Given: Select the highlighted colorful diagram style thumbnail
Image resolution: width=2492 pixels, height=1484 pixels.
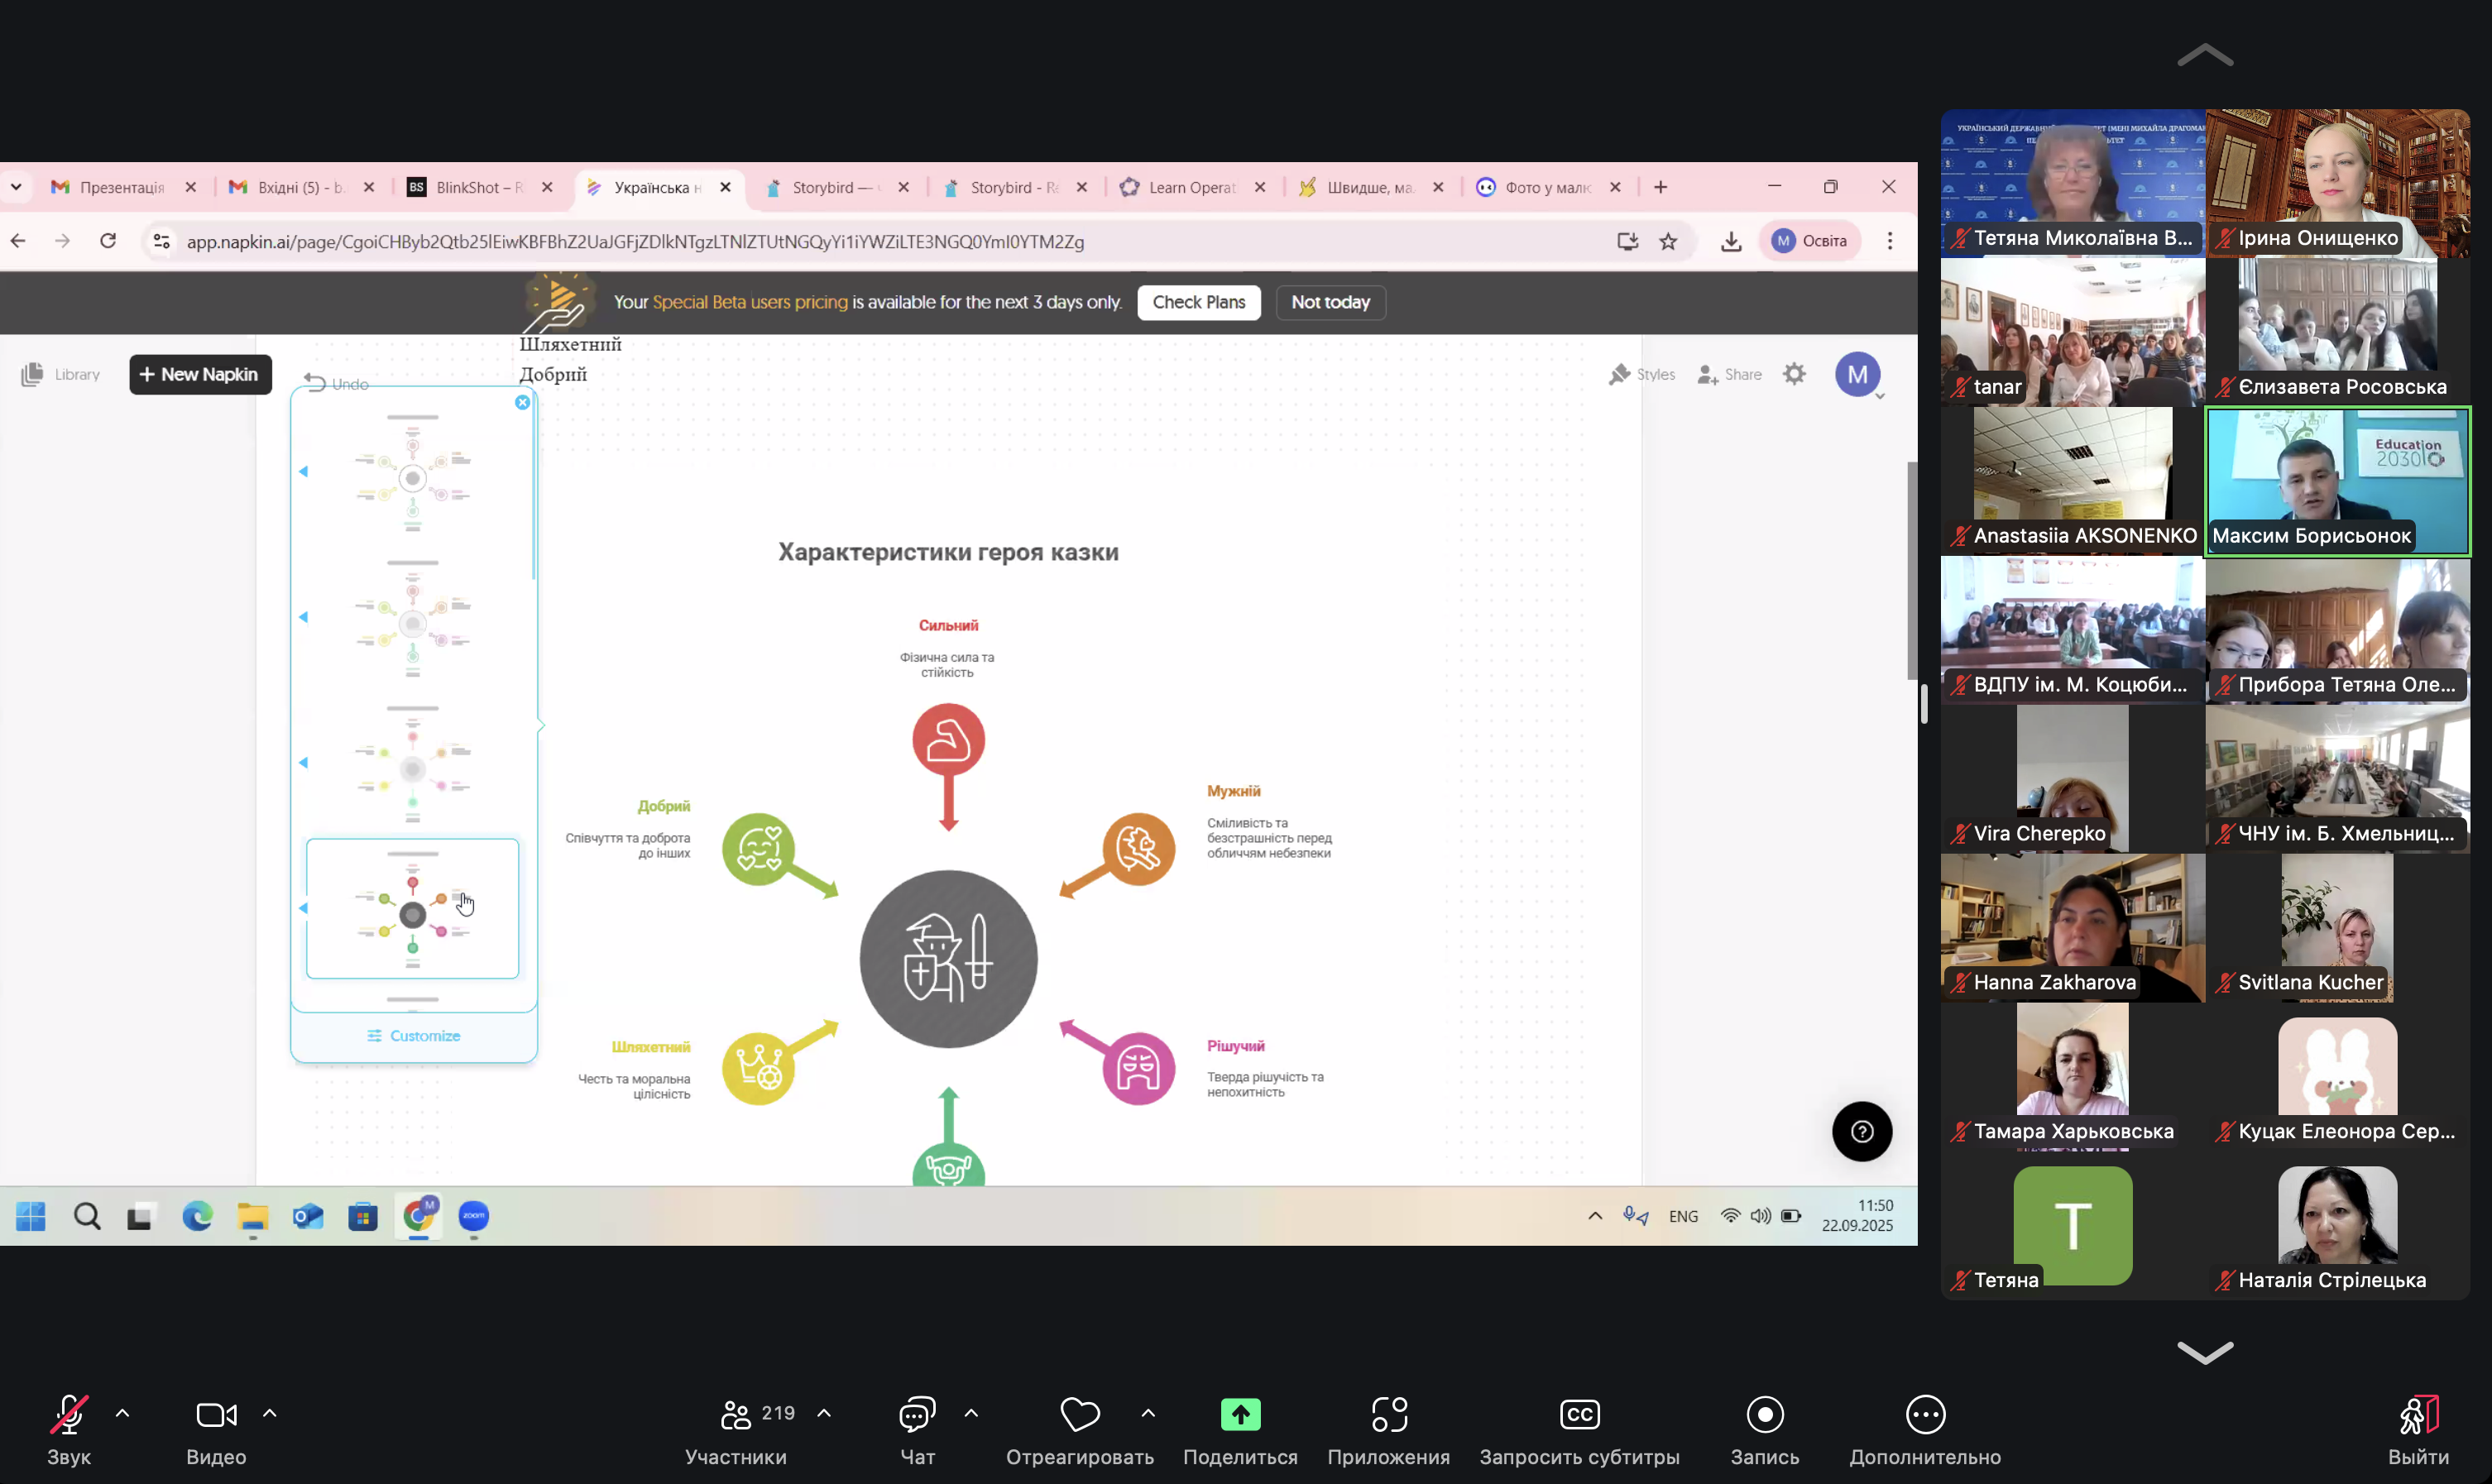Looking at the screenshot, I should pos(412,908).
